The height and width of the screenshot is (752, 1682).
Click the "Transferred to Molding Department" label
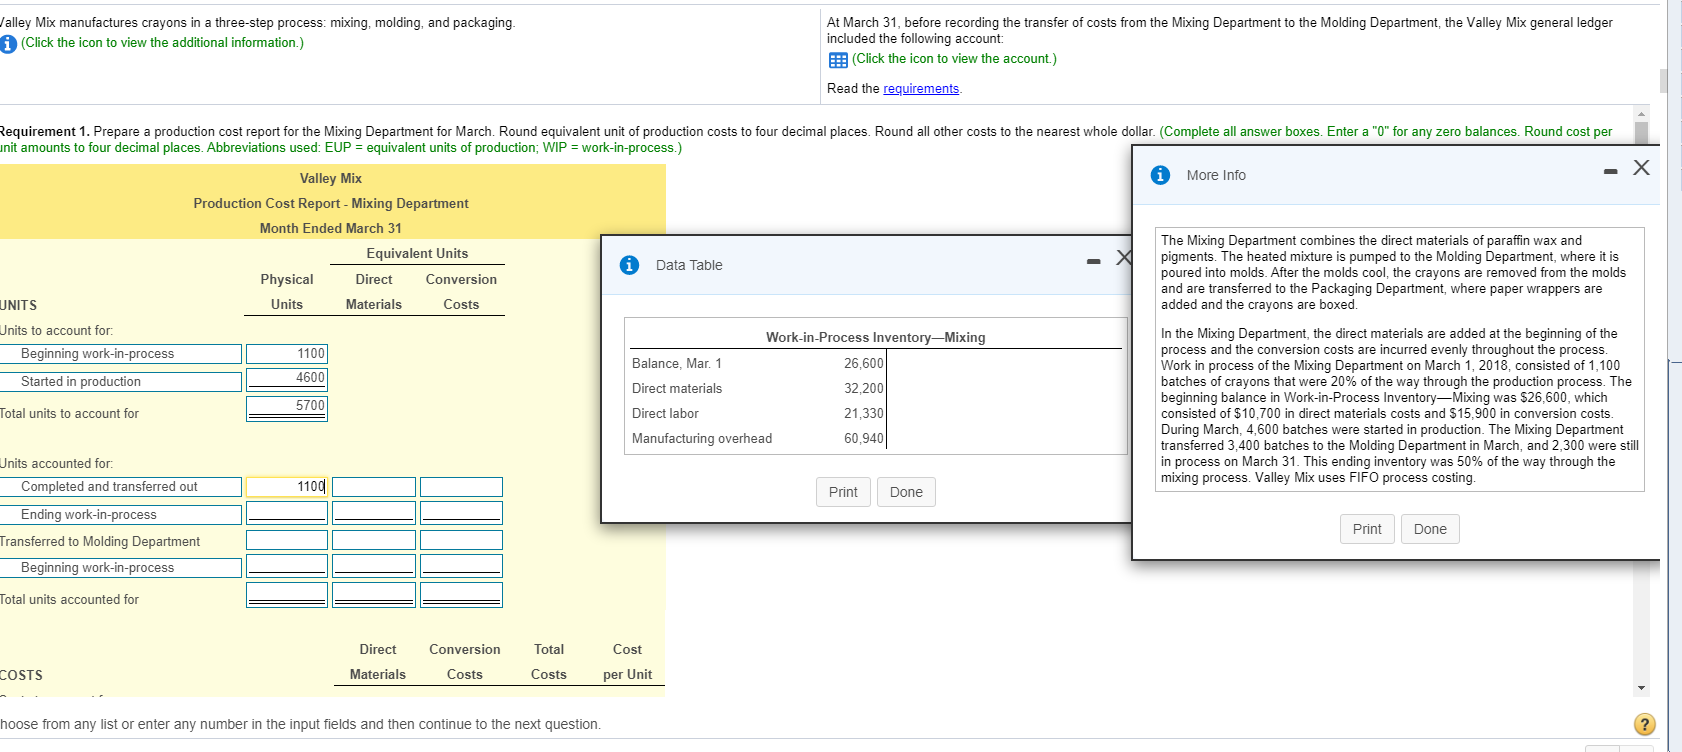pos(100,542)
